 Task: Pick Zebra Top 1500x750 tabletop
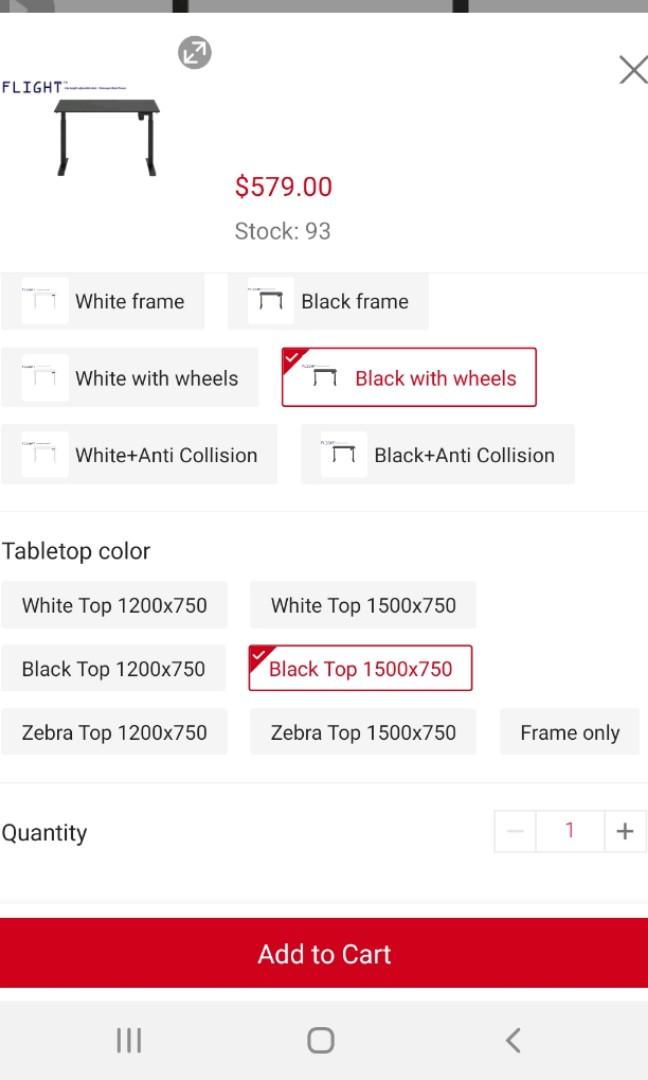(x=363, y=732)
